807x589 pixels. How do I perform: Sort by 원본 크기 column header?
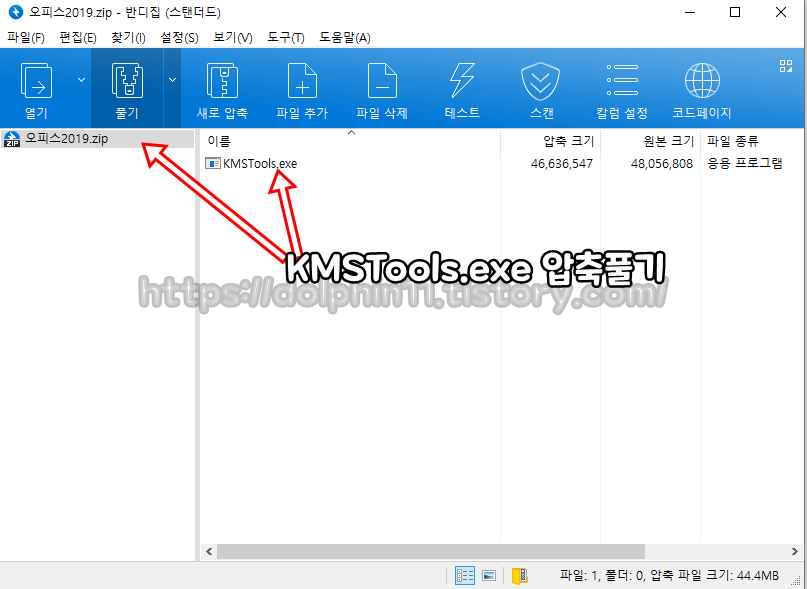point(651,141)
